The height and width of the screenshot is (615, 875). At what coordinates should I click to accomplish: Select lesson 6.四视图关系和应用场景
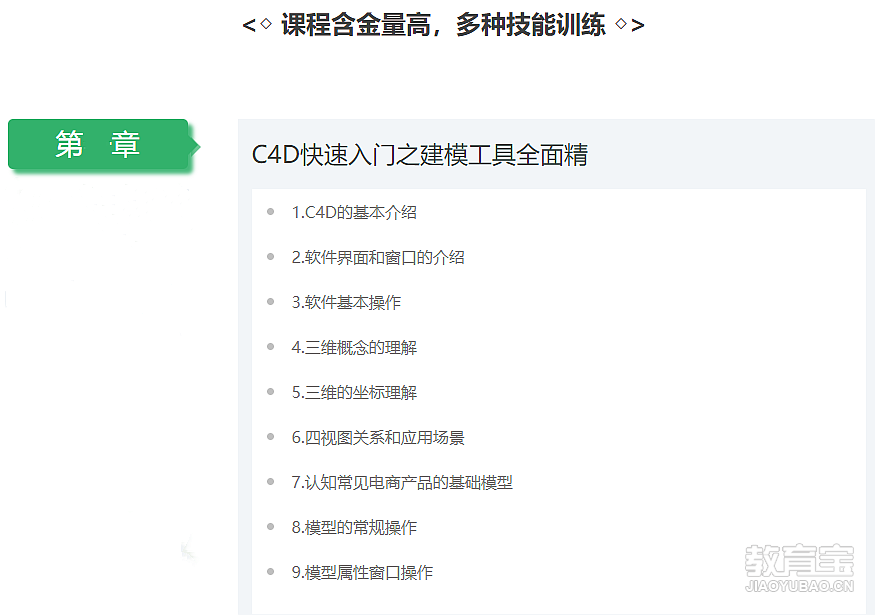378,438
